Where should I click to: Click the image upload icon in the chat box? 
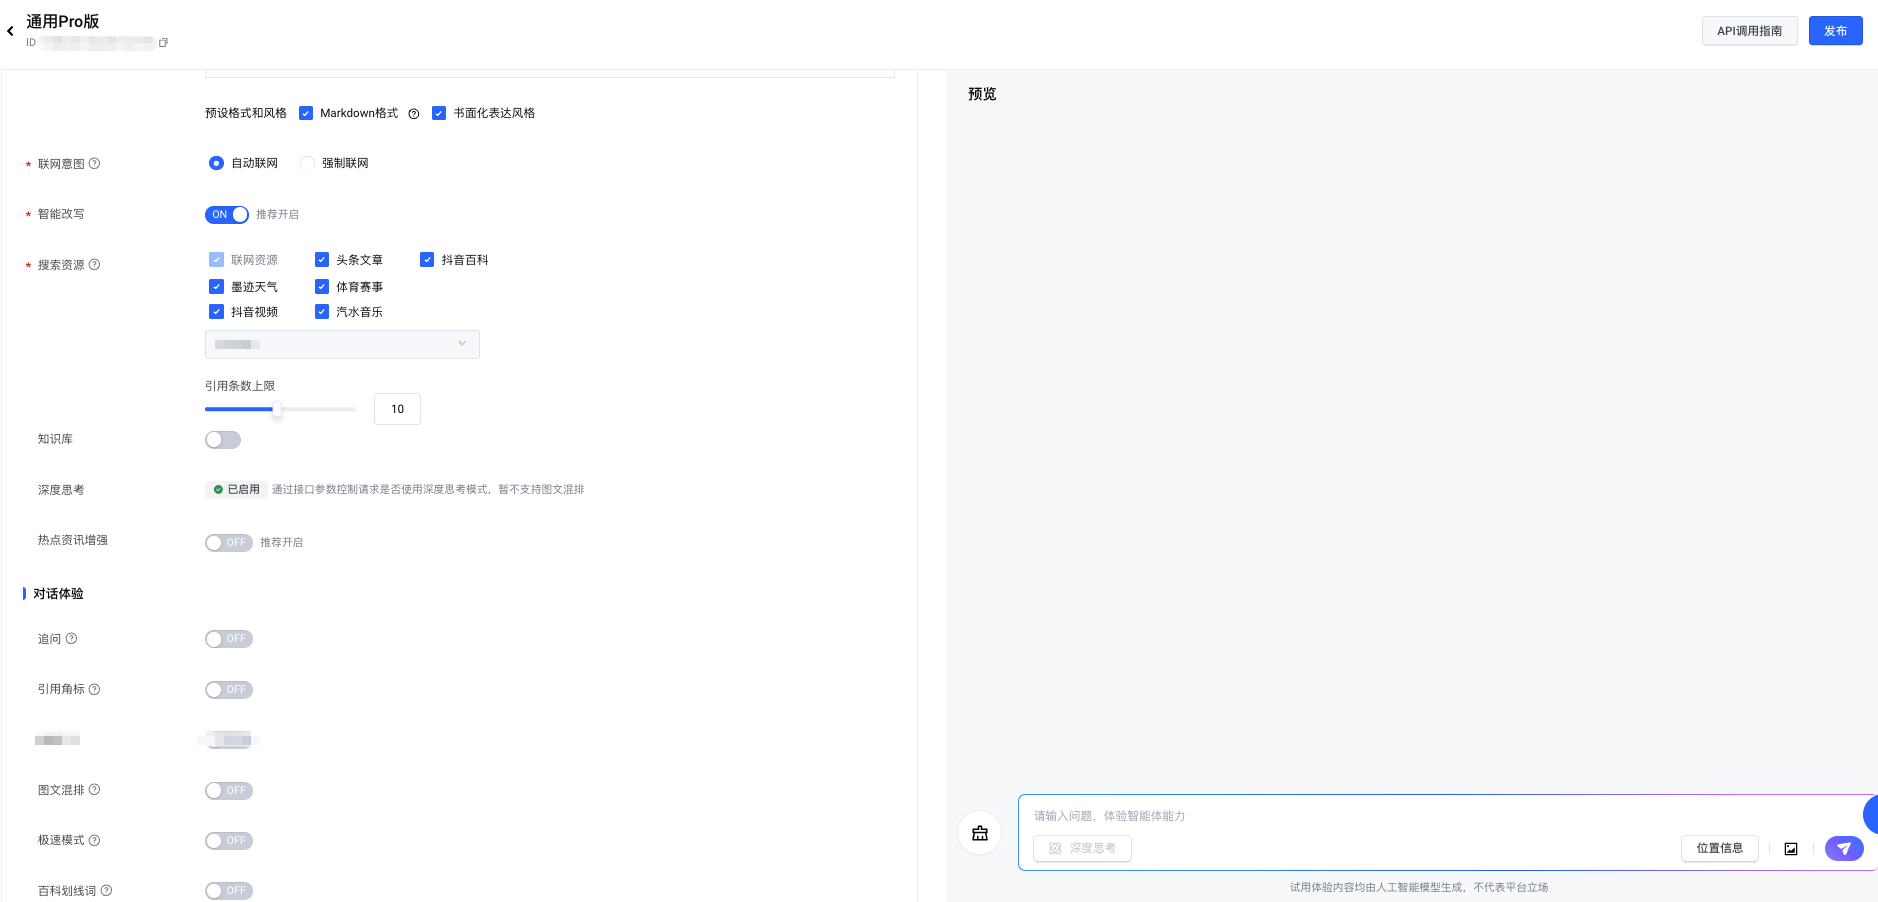(1791, 849)
